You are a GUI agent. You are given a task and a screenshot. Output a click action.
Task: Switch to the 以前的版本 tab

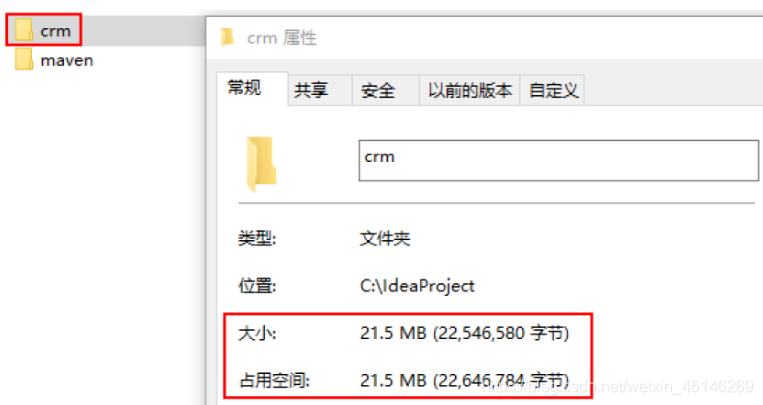(x=470, y=91)
